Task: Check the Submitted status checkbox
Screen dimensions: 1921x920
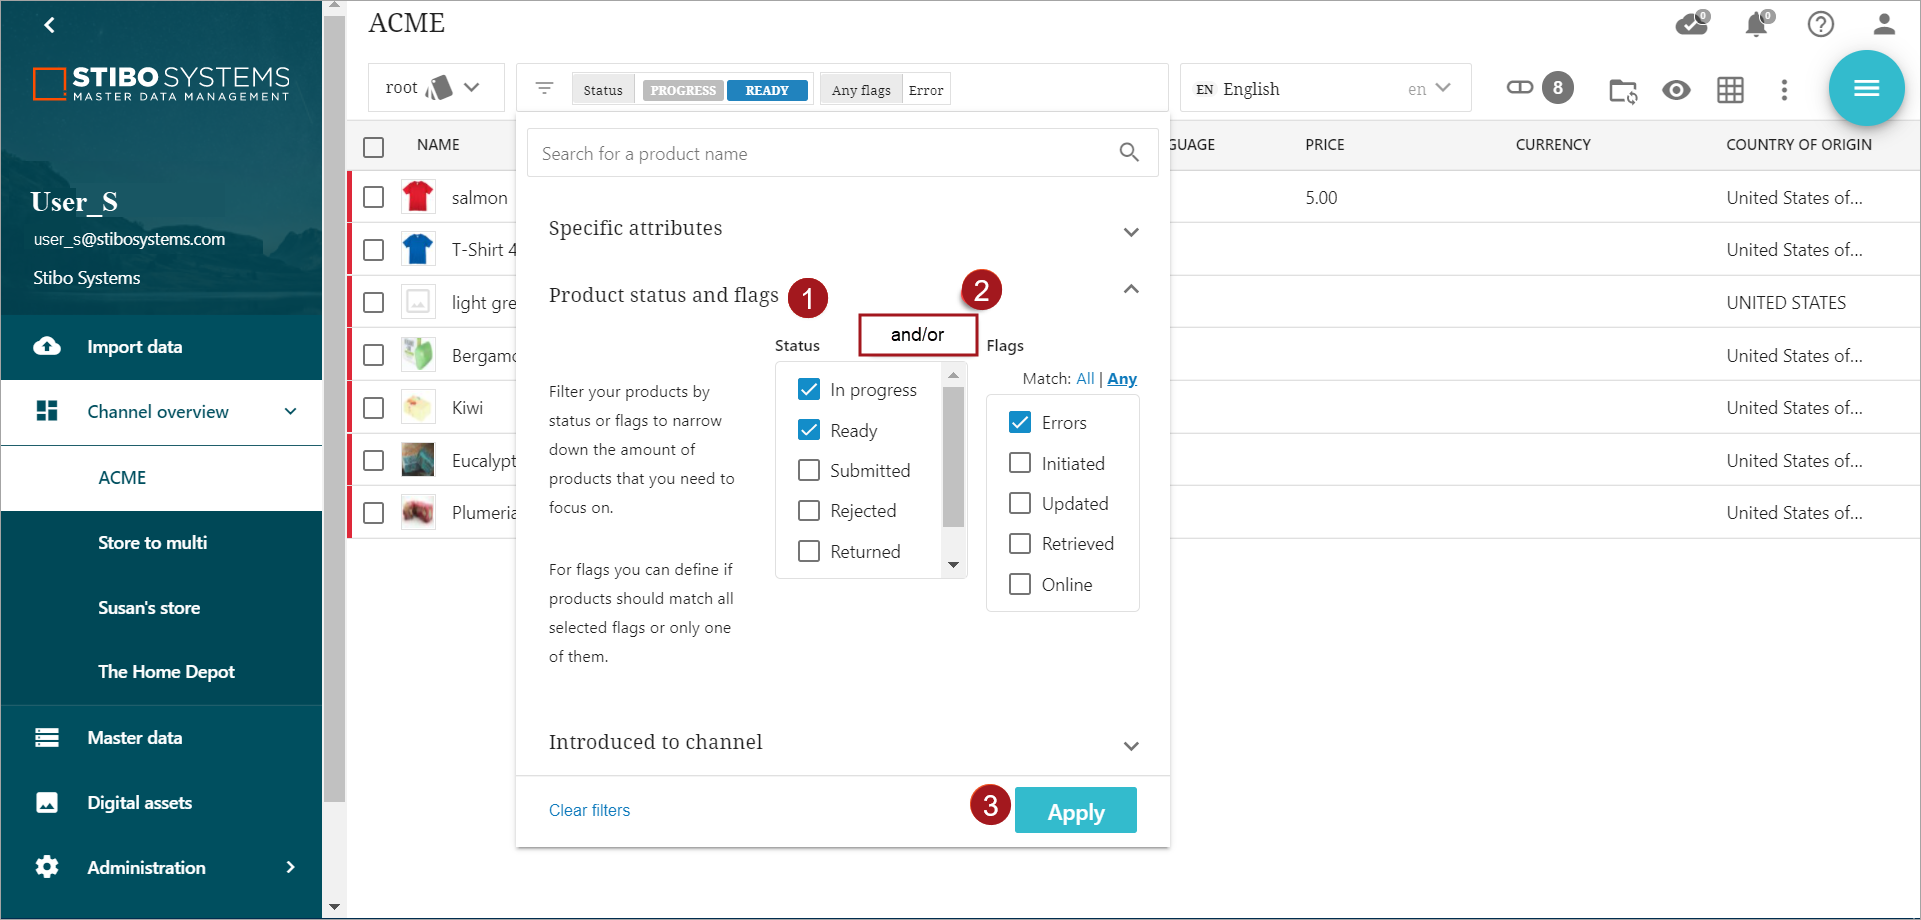Action: [x=809, y=471]
